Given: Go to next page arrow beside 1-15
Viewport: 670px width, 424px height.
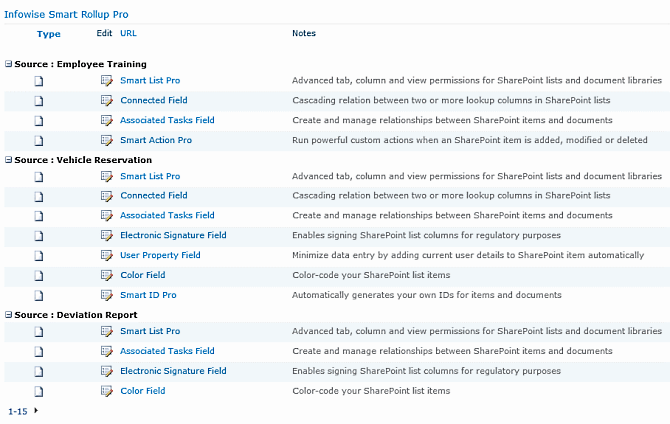Looking at the screenshot, I should point(36,410).
